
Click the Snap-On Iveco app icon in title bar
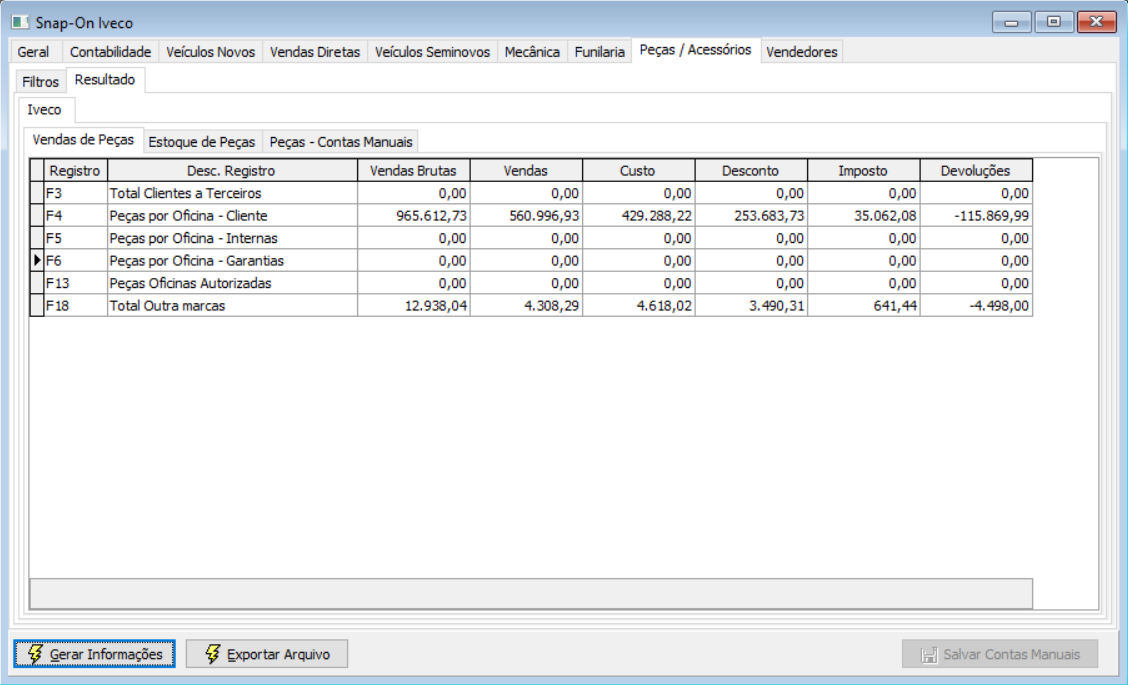point(21,22)
